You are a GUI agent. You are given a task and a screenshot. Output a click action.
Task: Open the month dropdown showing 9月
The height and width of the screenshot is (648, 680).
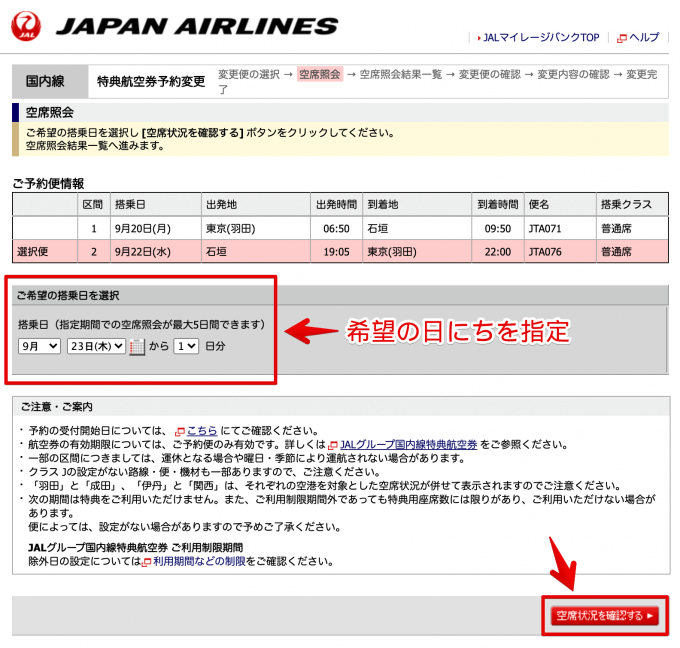point(39,346)
